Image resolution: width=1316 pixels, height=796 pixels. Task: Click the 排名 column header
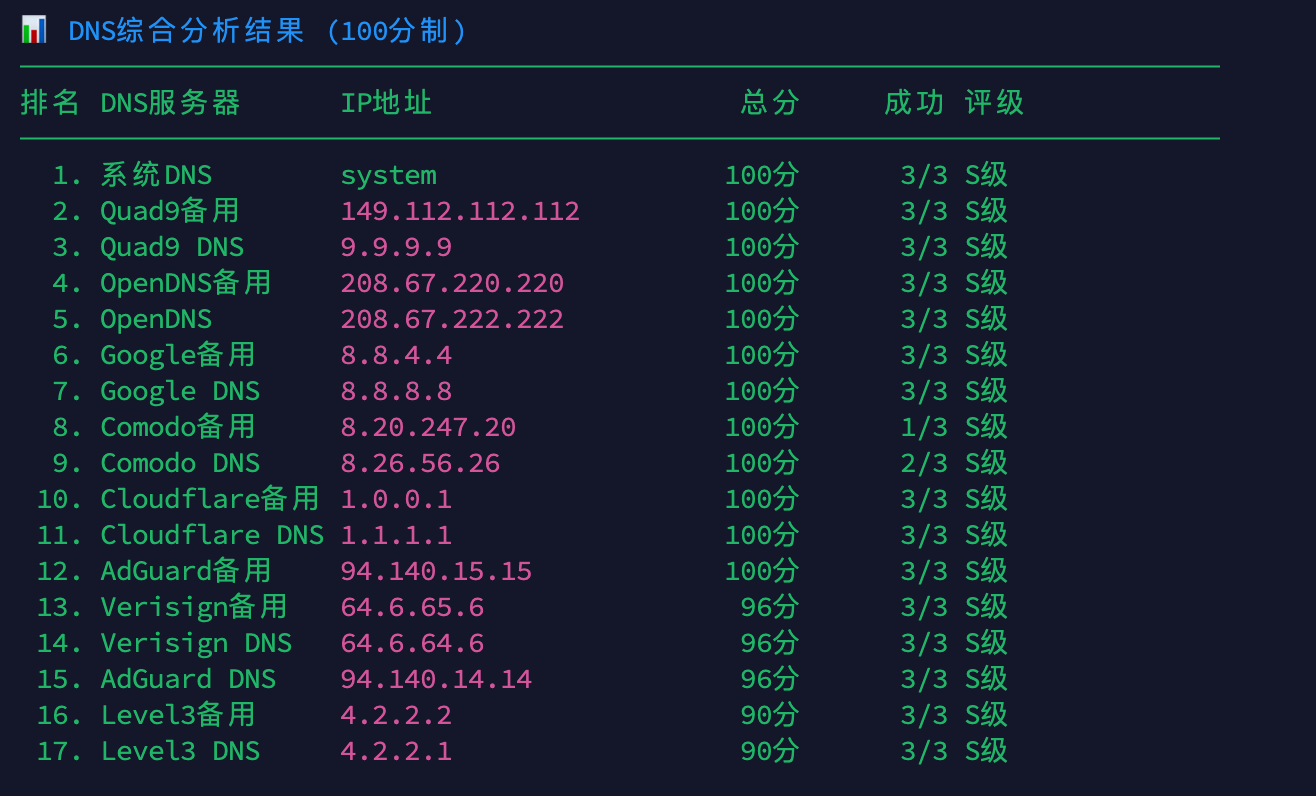click(x=50, y=102)
